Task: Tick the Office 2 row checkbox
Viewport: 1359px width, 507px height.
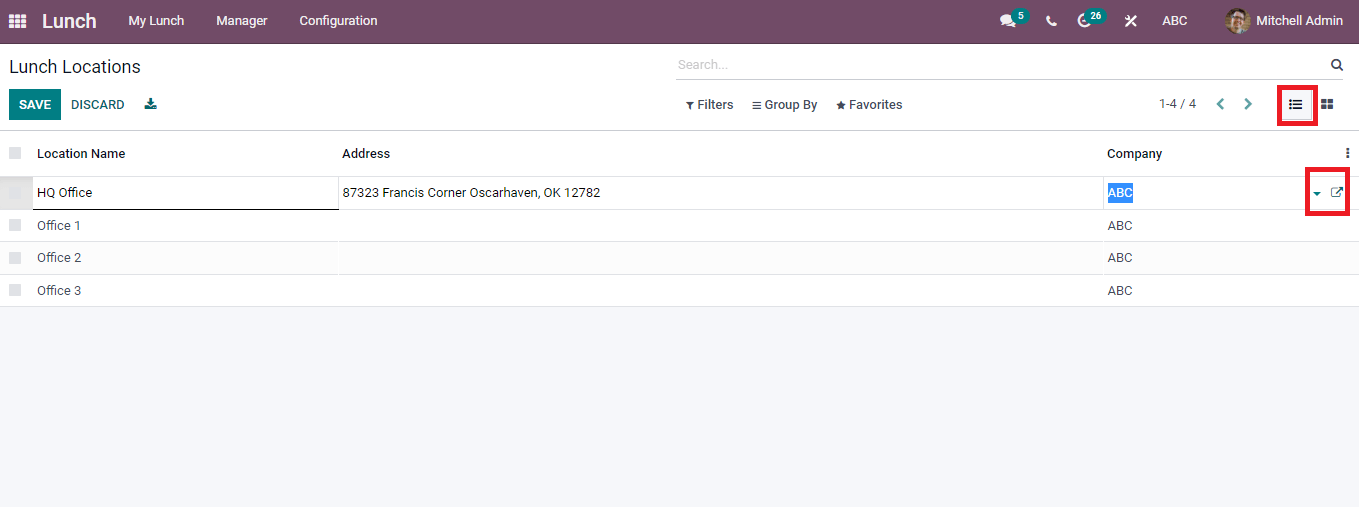Action: point(15,257)
